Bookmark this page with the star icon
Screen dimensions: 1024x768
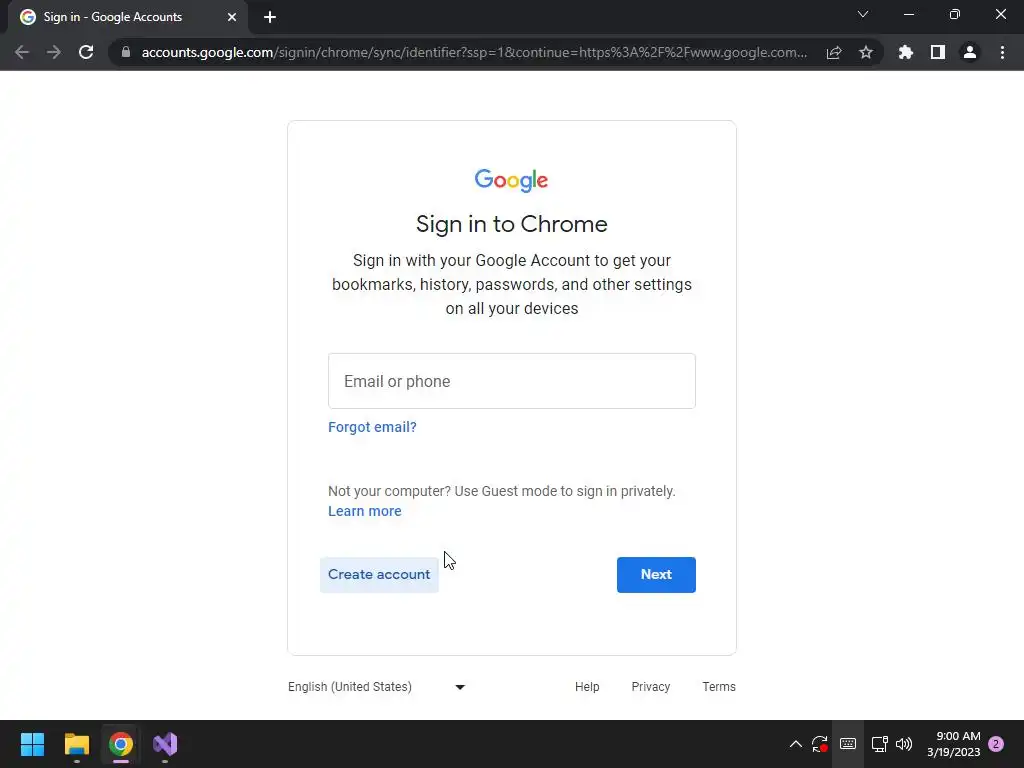(866, 52)
